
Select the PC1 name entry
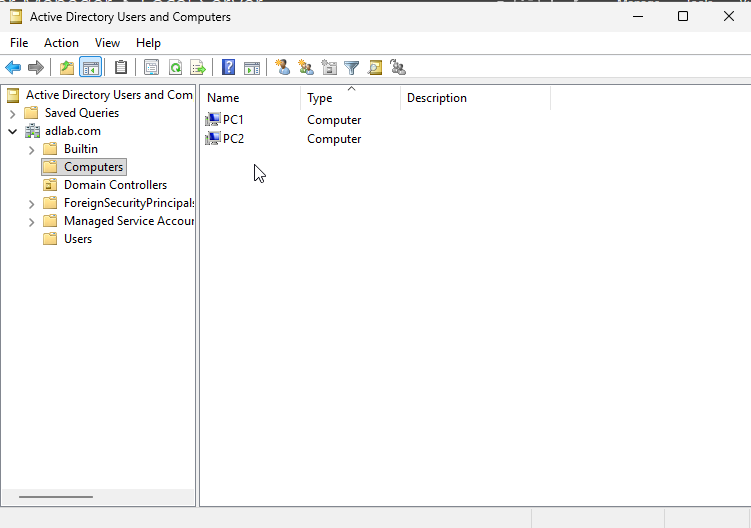[x=233, y=119]
